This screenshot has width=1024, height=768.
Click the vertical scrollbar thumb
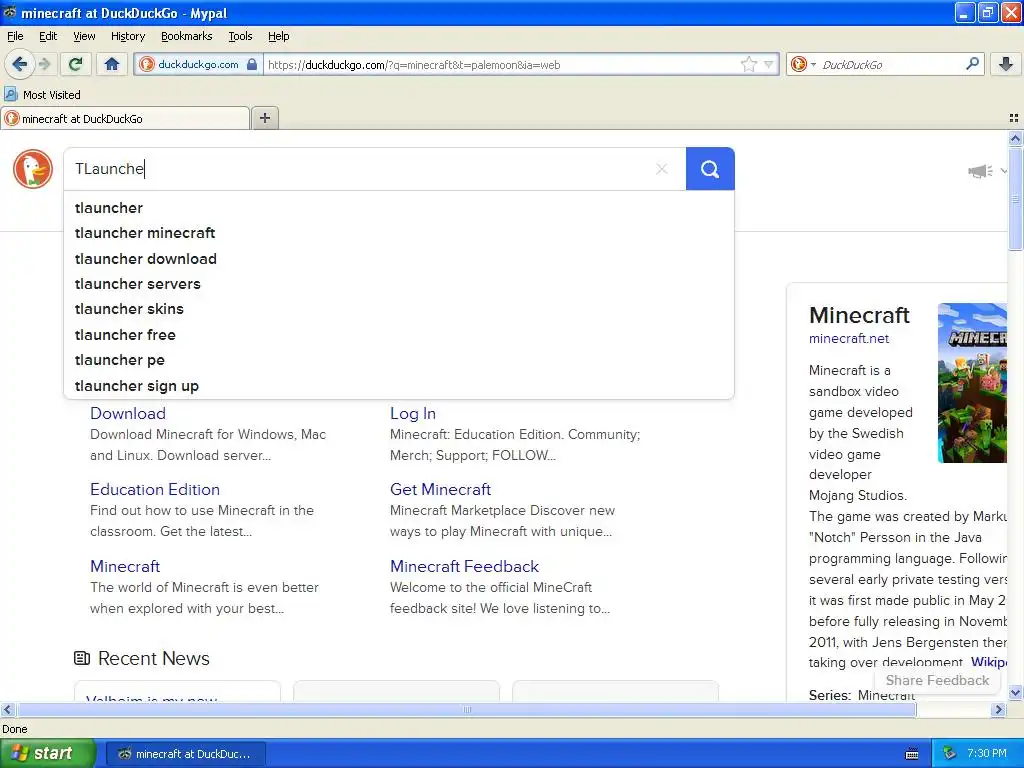[1015, 199]
